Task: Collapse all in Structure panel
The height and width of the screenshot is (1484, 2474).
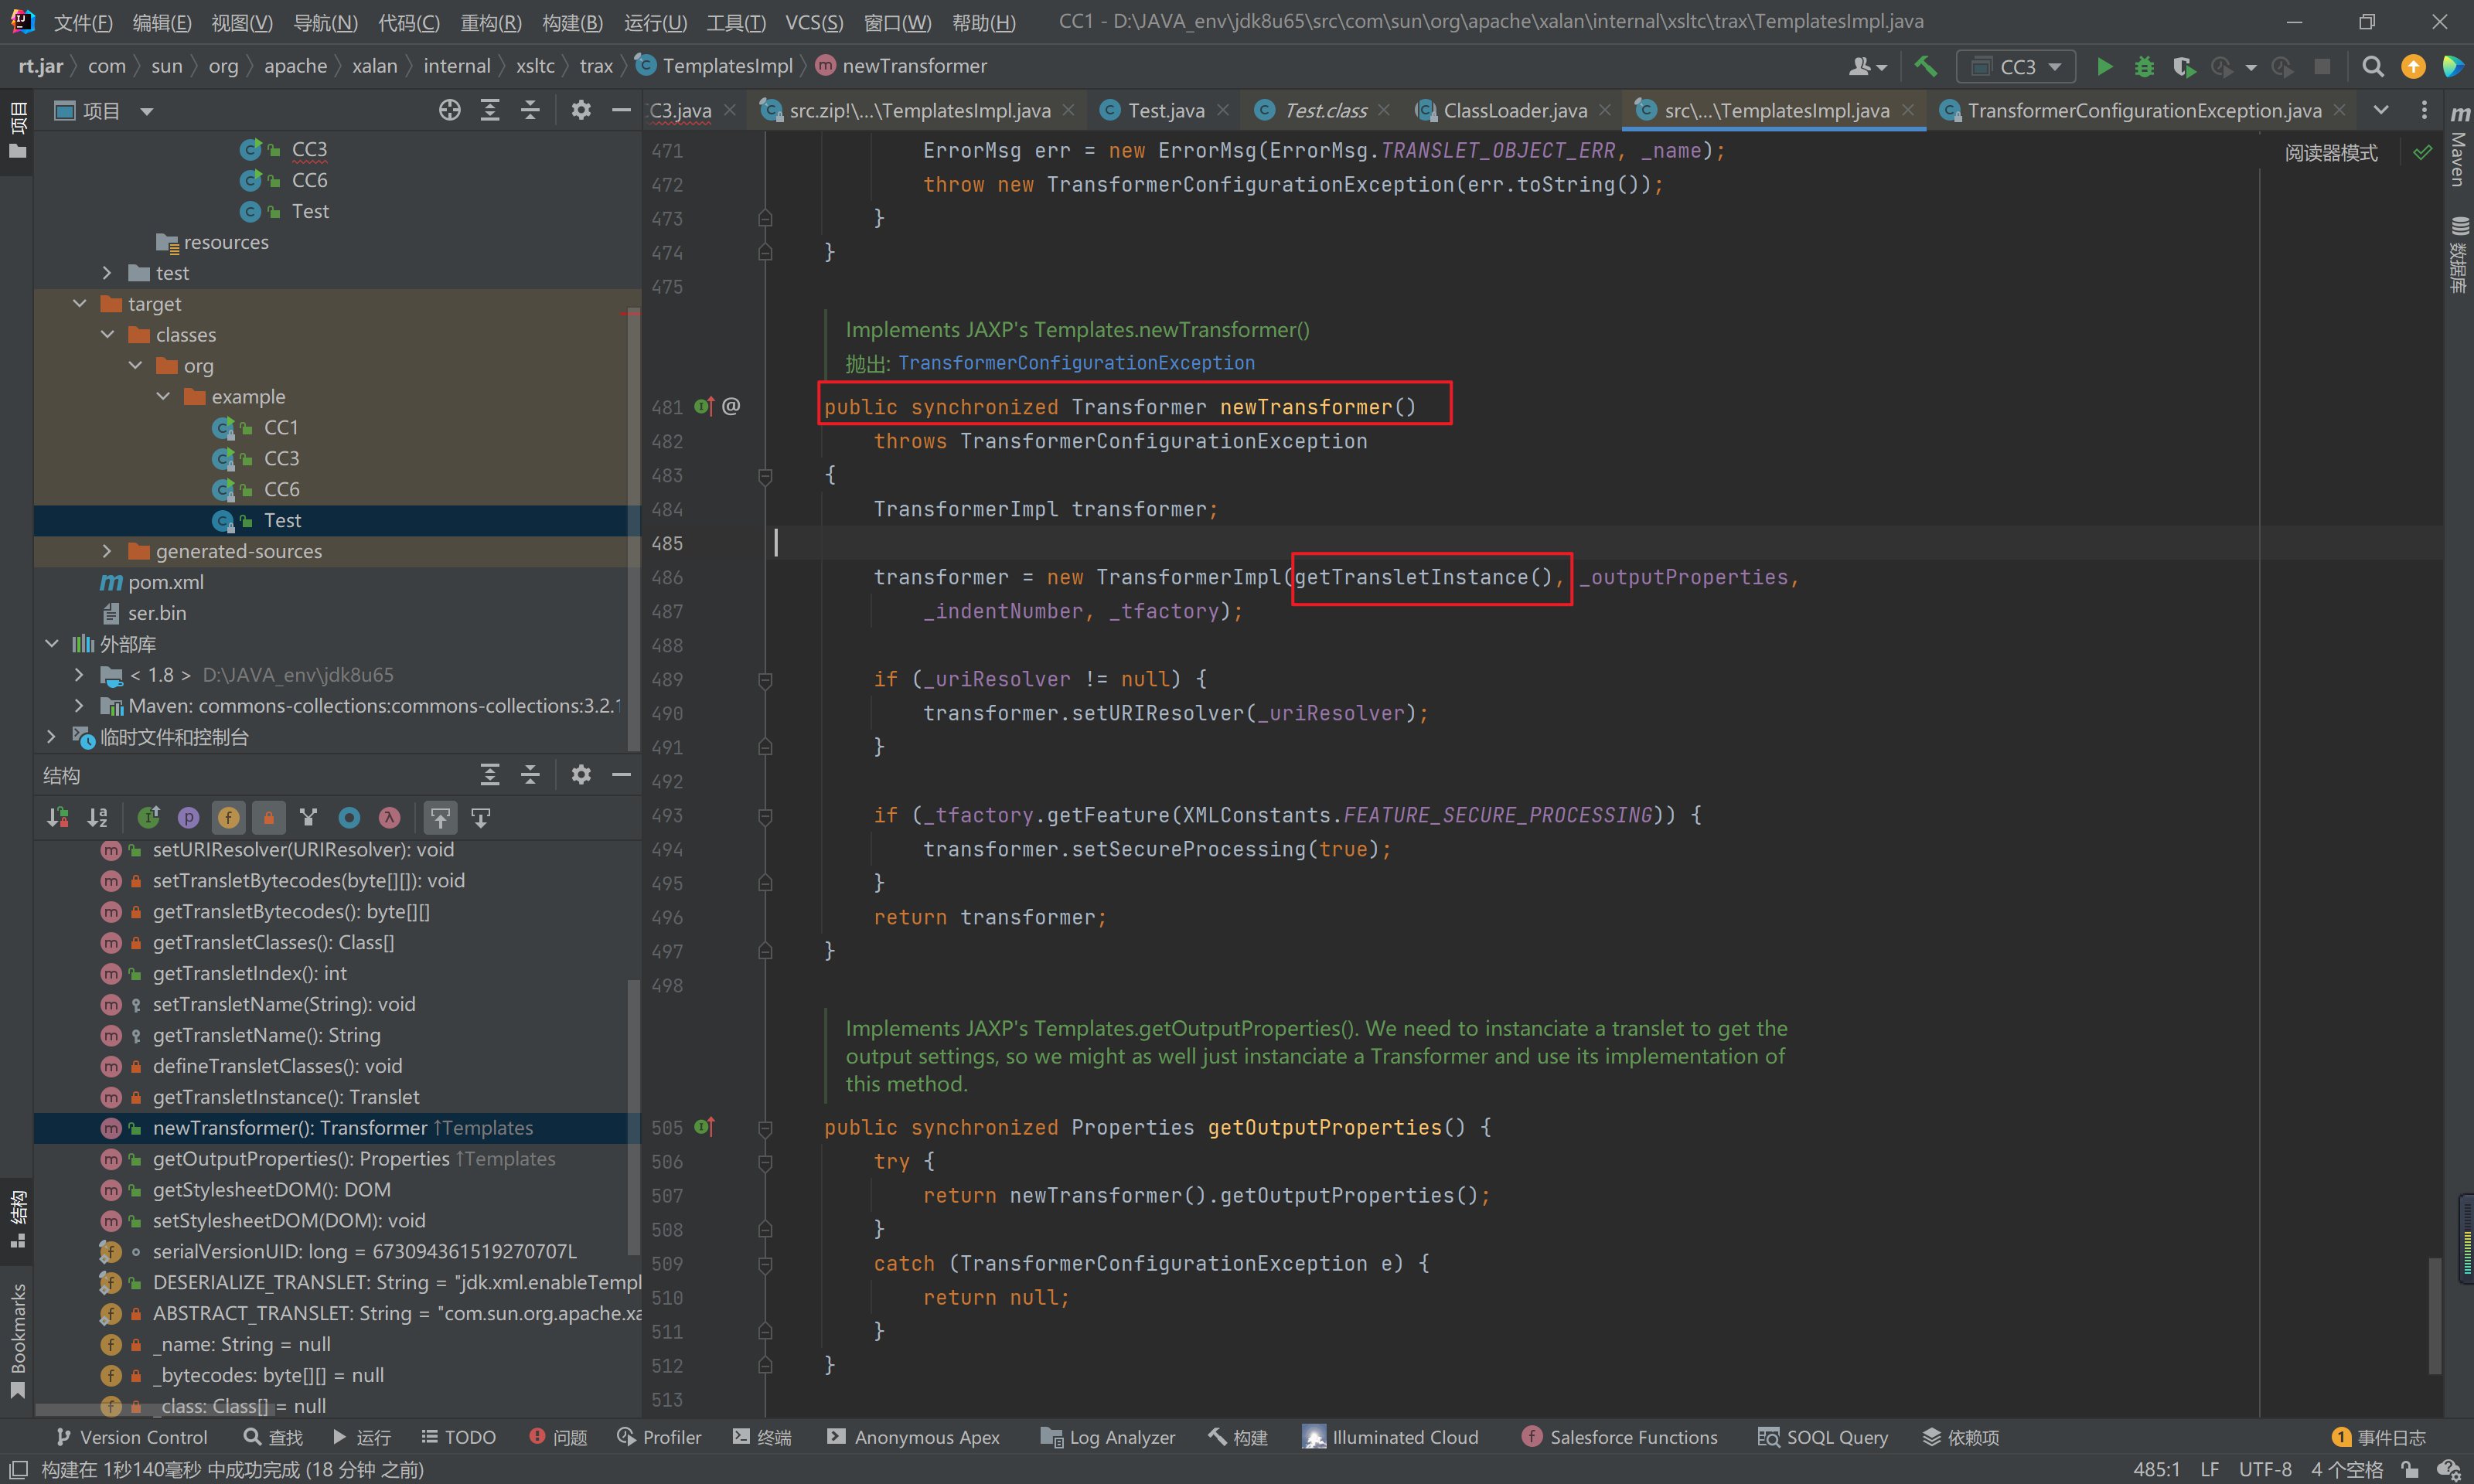Action: (x=530, y=775)
